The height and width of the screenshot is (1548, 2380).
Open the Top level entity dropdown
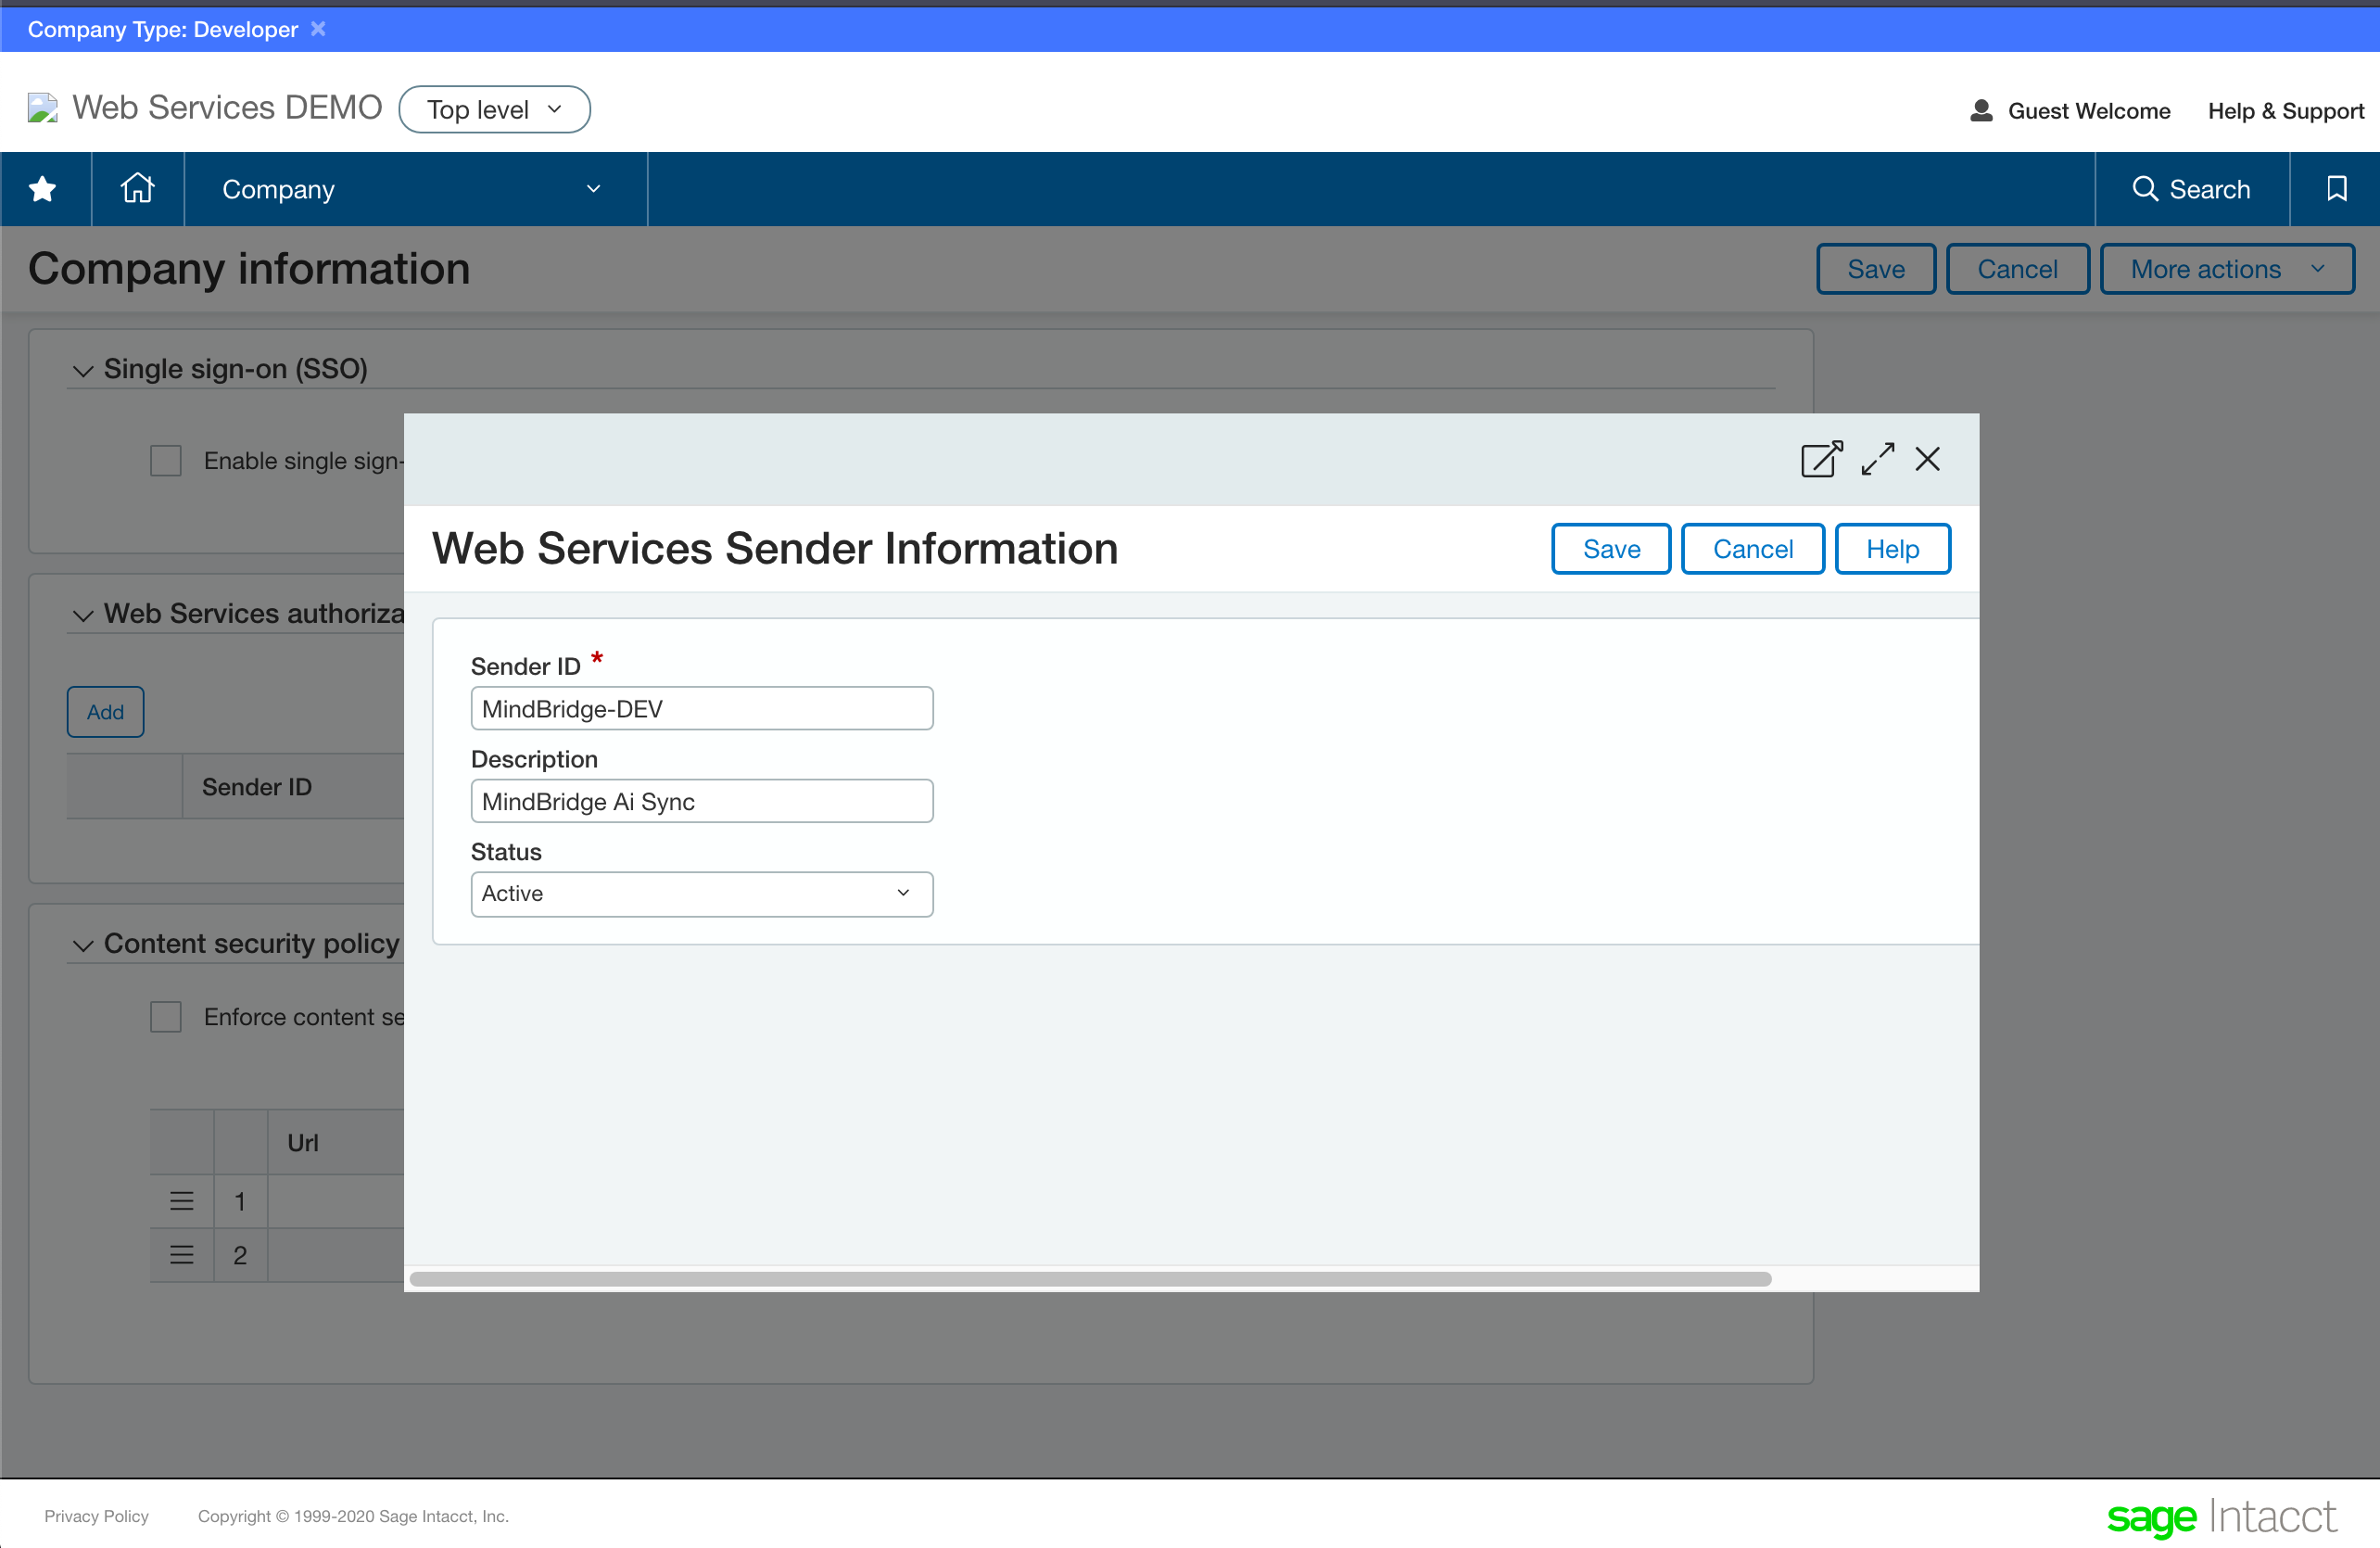click(494, 109)
